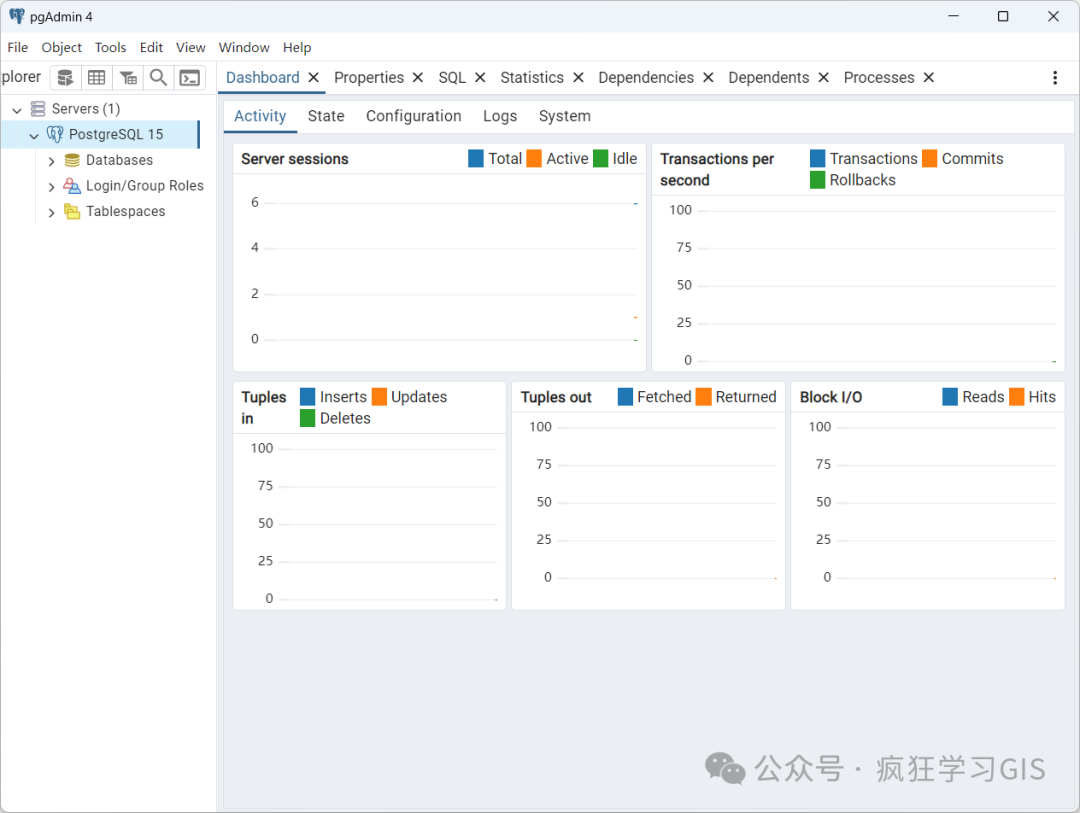Open the Search Objects magnifier icon
Screen dimensions: 1080x813
[x=158, y=78]
